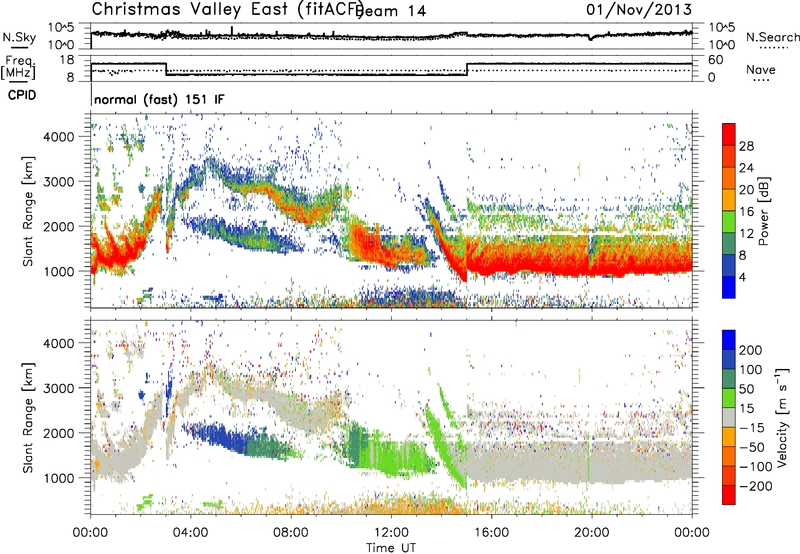800x554 pixels.
Task: Click the red bottom segment of velocity colorbar
Action: (x=729, y=495)
